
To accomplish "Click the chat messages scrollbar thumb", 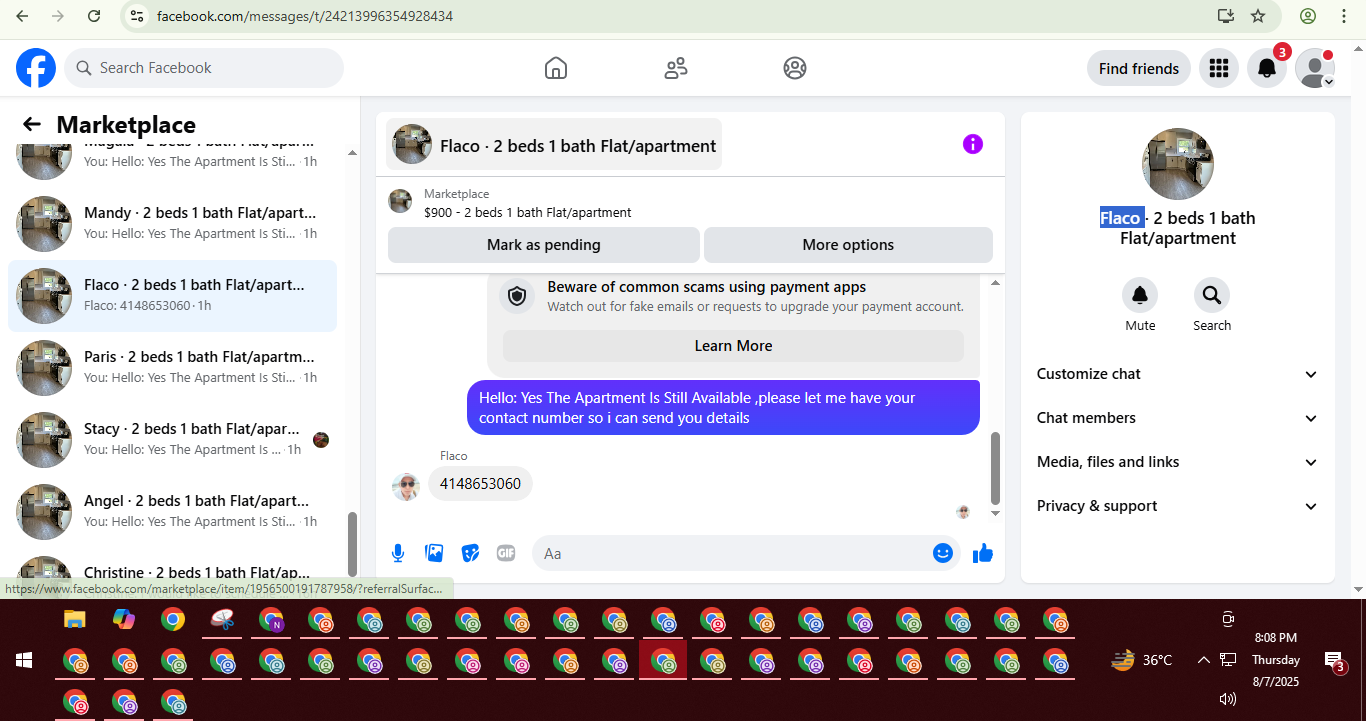I will pos(995,468).
